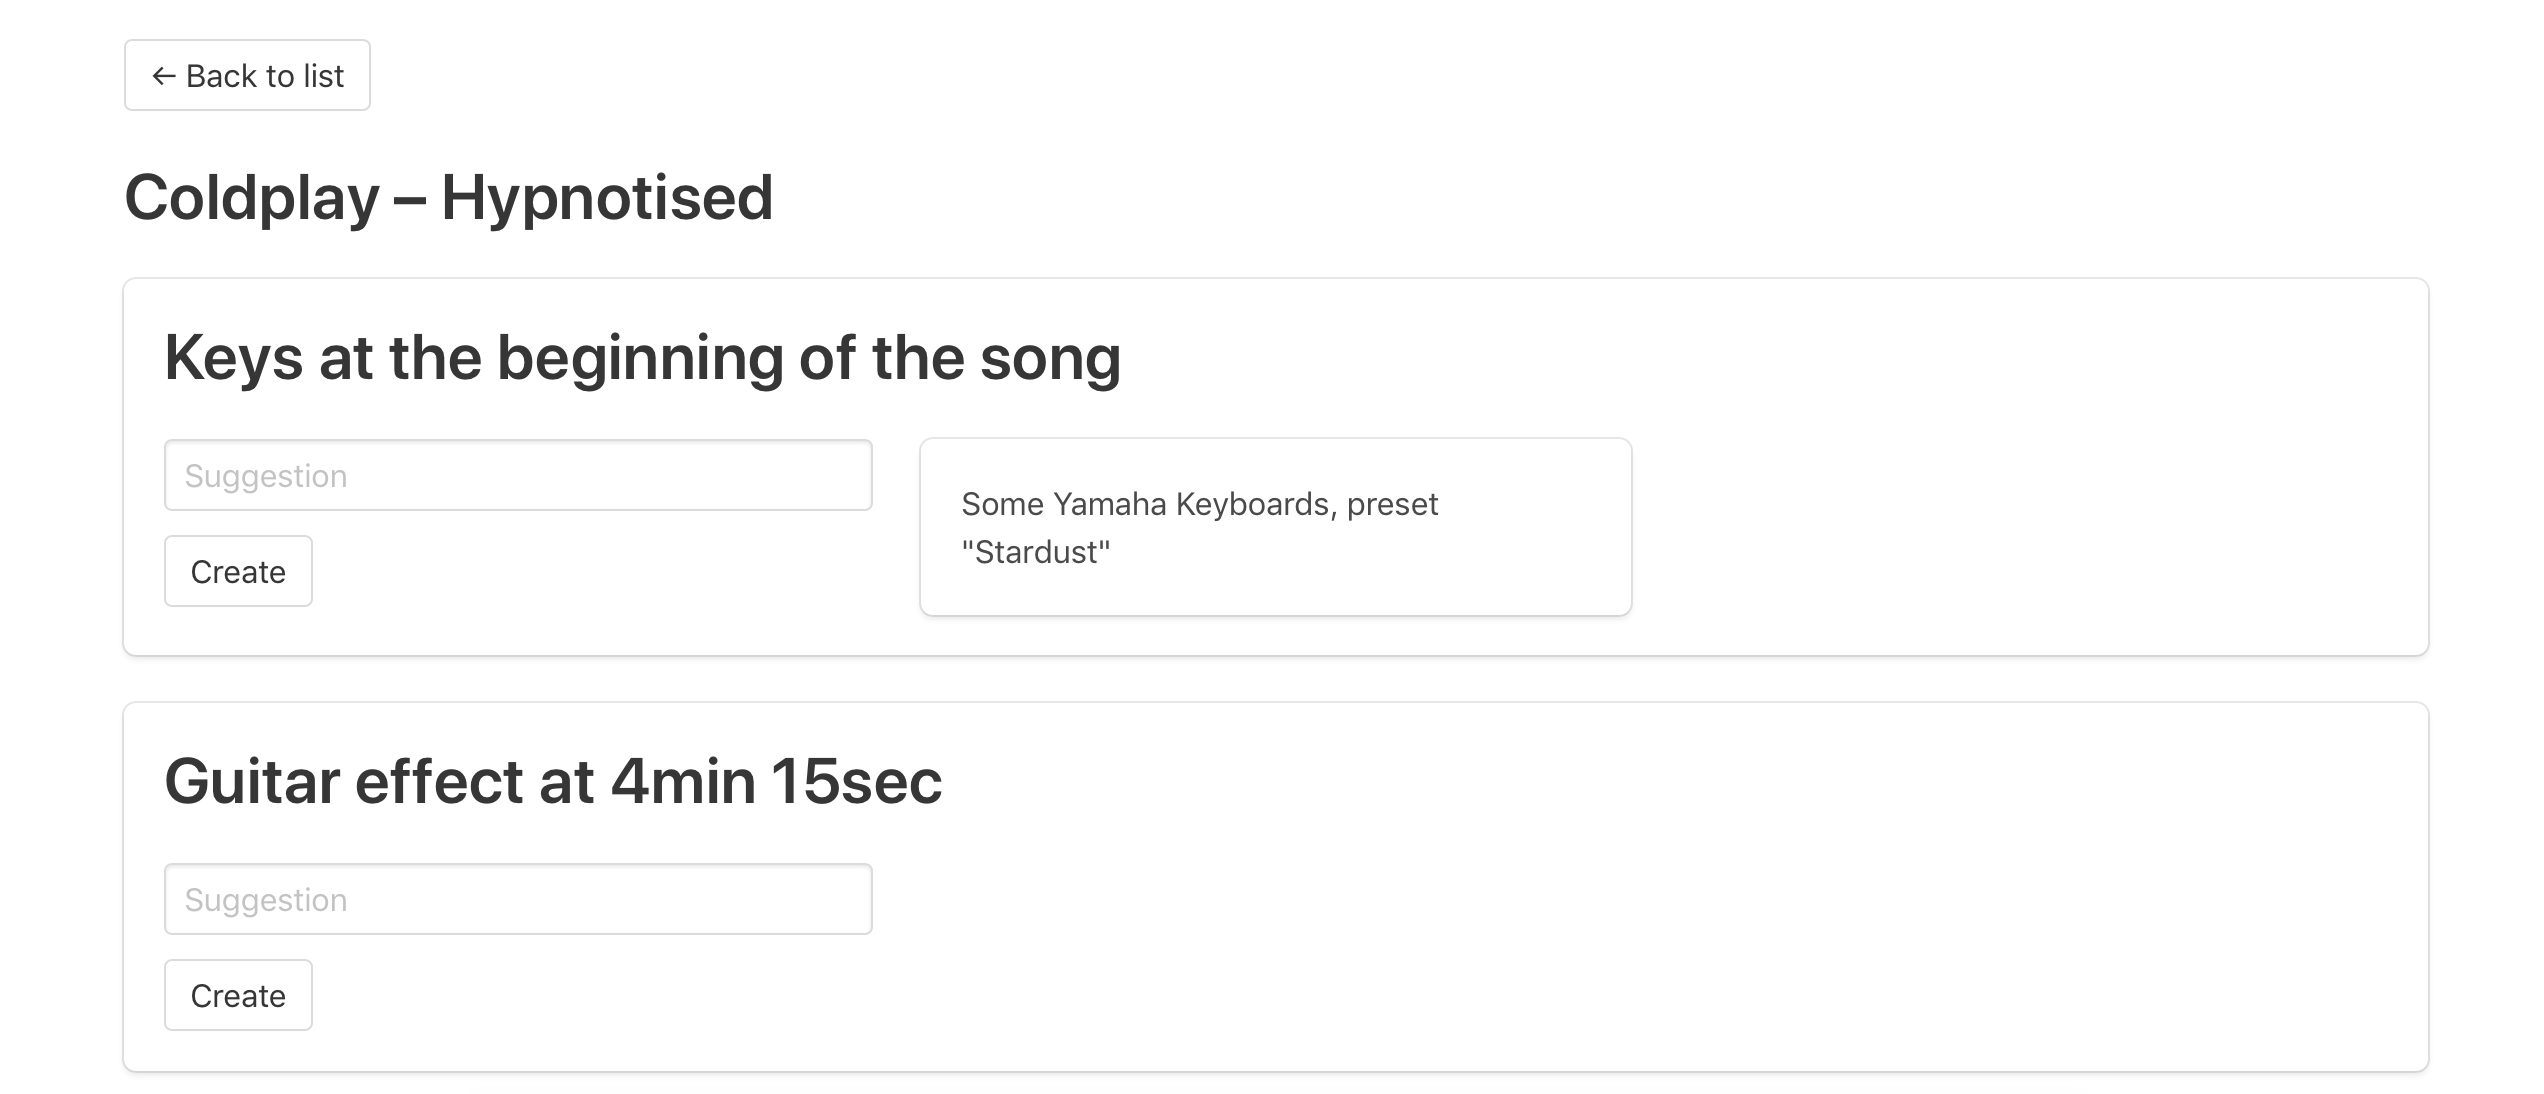This screenshot has height=1094, width=2544.
Task: Click the dash in the Coldplay – Hypnotised title
Action: pos(409,198)
